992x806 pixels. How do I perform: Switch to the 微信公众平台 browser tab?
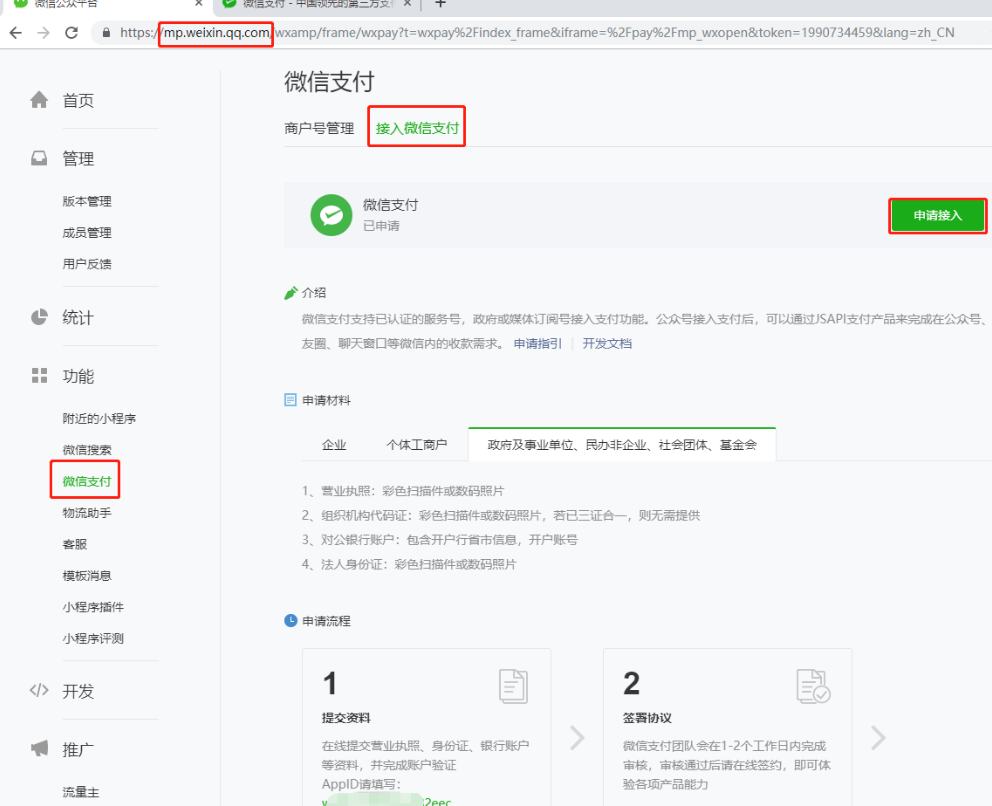point(105,4)
